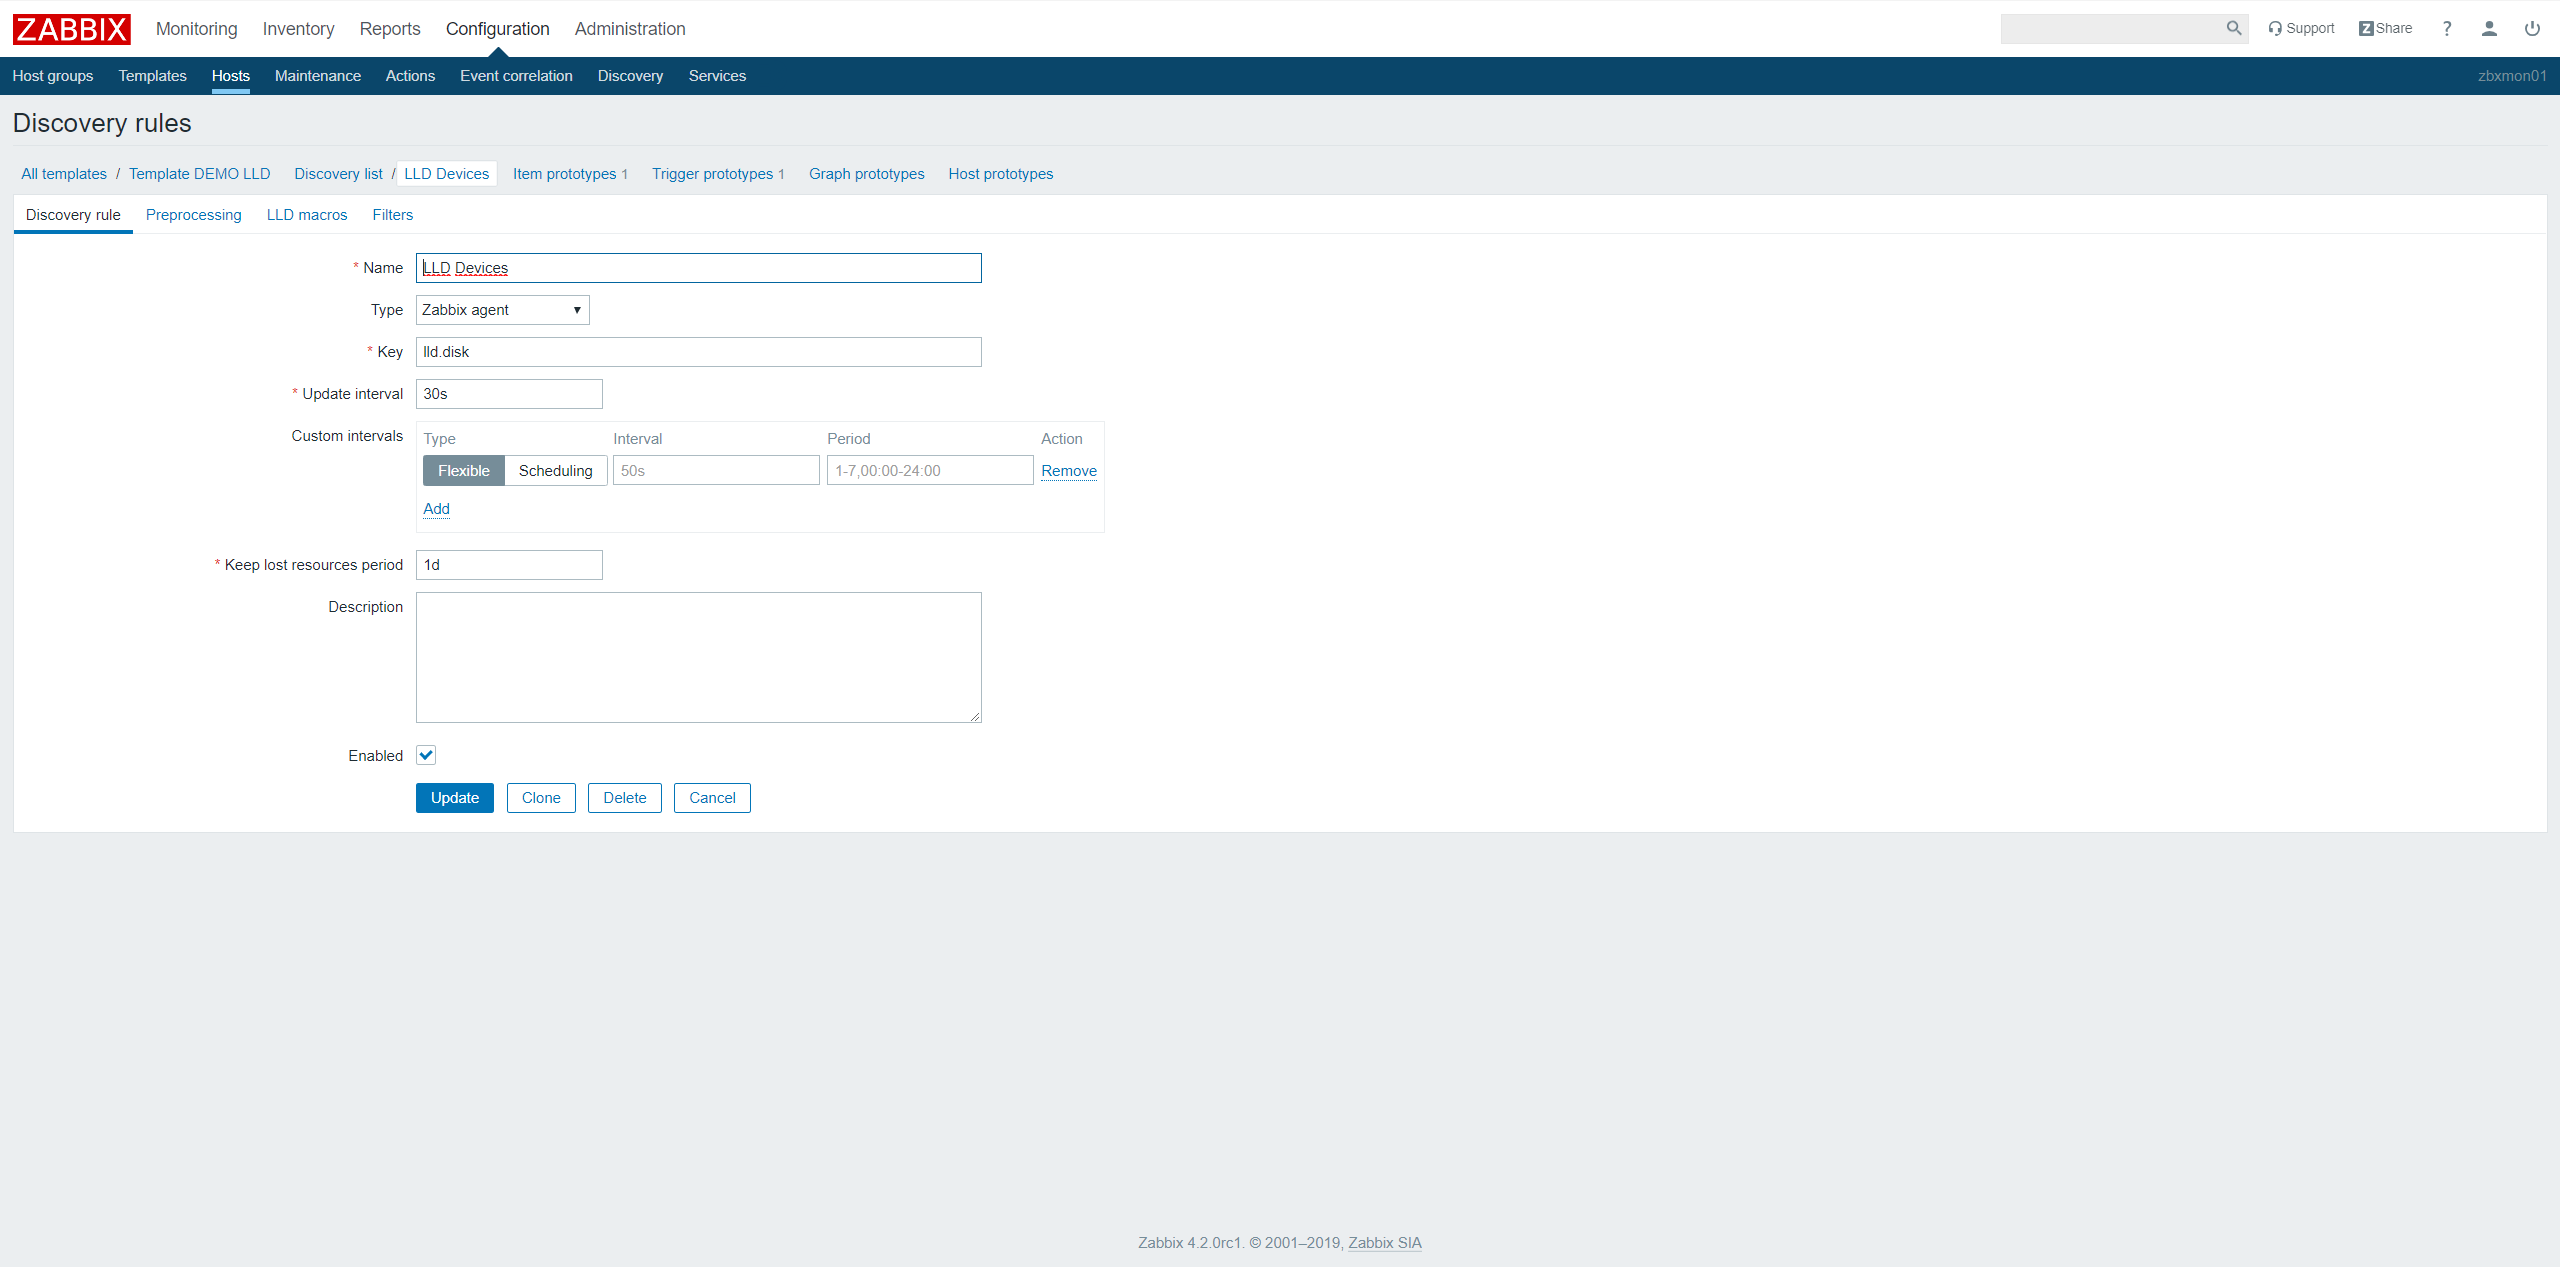The height and width of the screenshot is (1267, 2560).
Task: Focus the Name input field
Action: (x=699, y=268)
